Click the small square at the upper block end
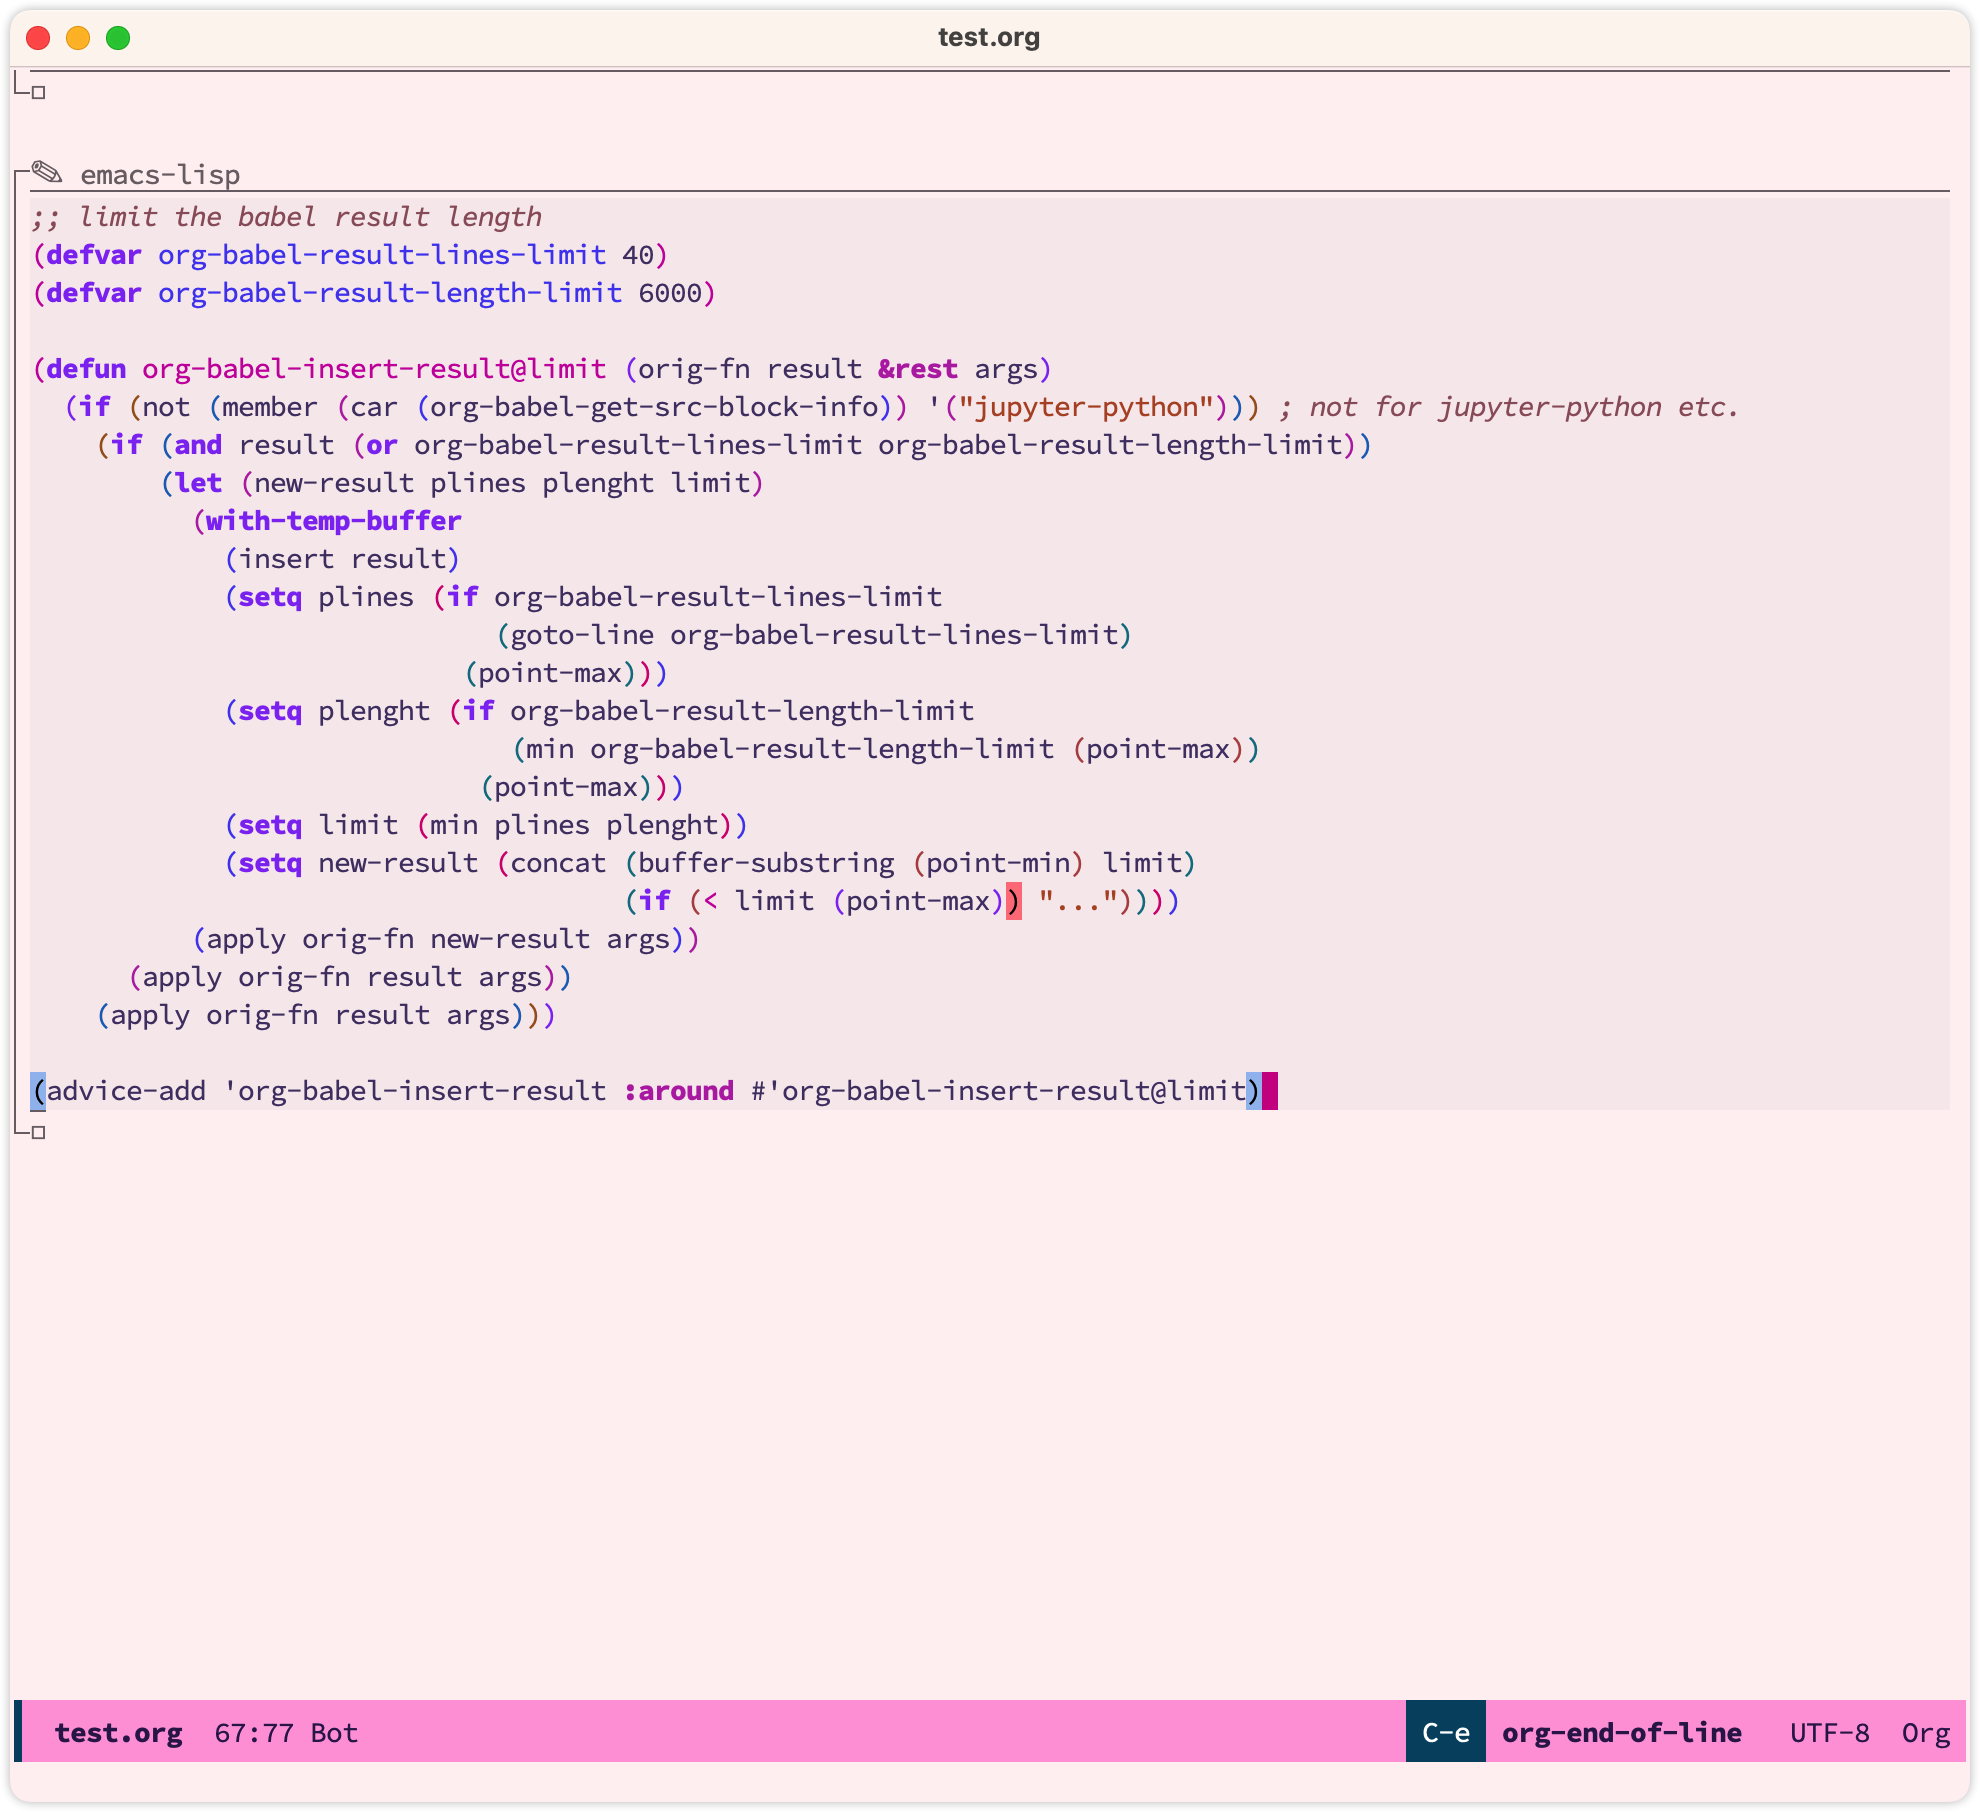 39,92
